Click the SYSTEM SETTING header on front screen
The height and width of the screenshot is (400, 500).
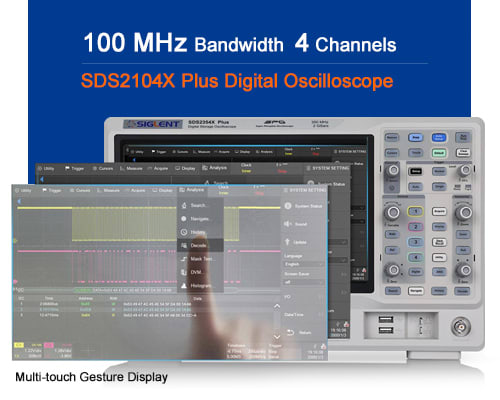click(304, 190)
